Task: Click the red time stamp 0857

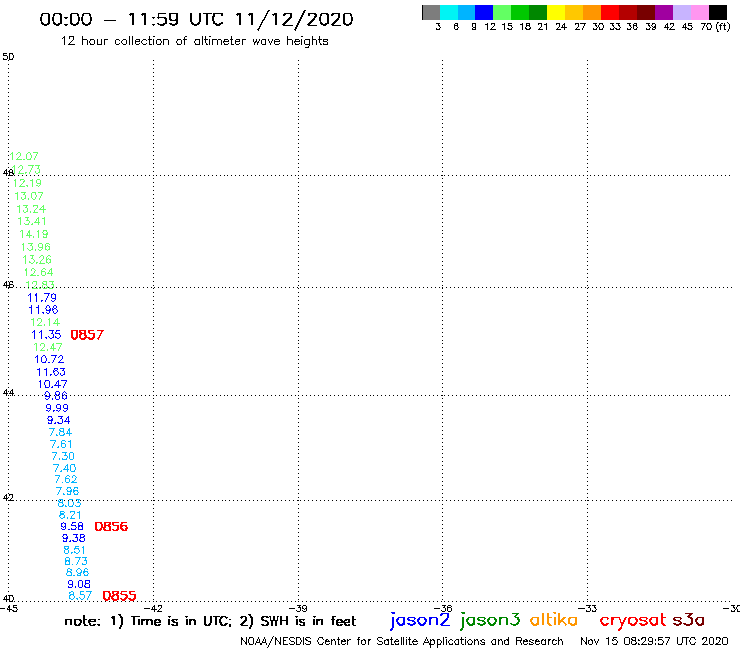Action: (x=87, y=335)
